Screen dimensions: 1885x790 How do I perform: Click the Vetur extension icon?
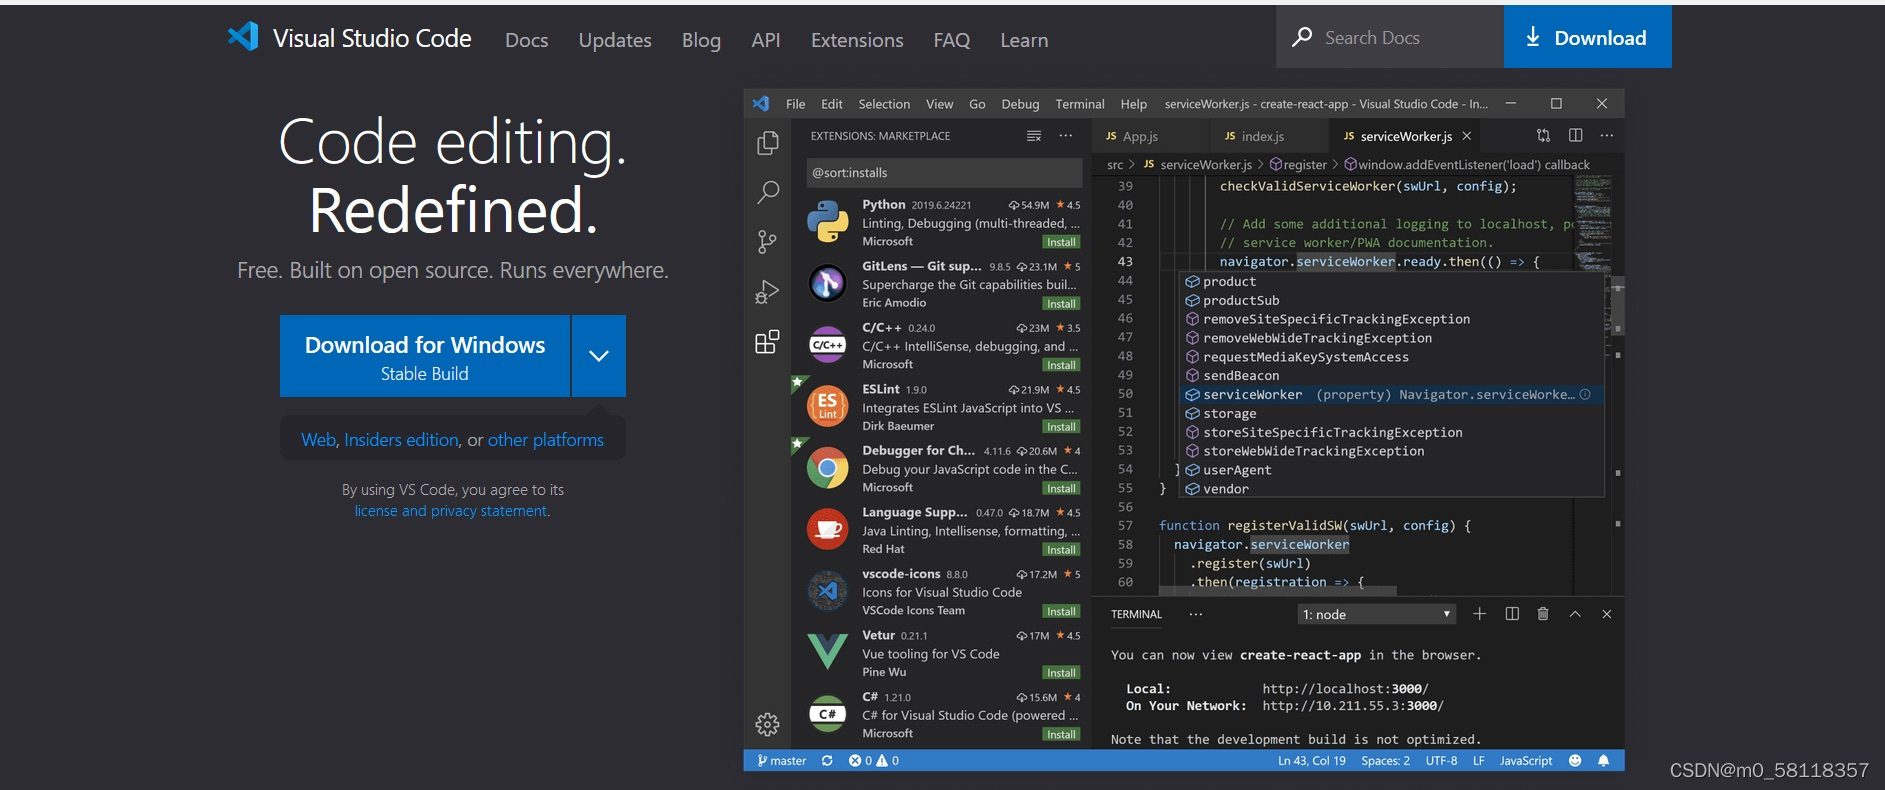coord(827,652)
